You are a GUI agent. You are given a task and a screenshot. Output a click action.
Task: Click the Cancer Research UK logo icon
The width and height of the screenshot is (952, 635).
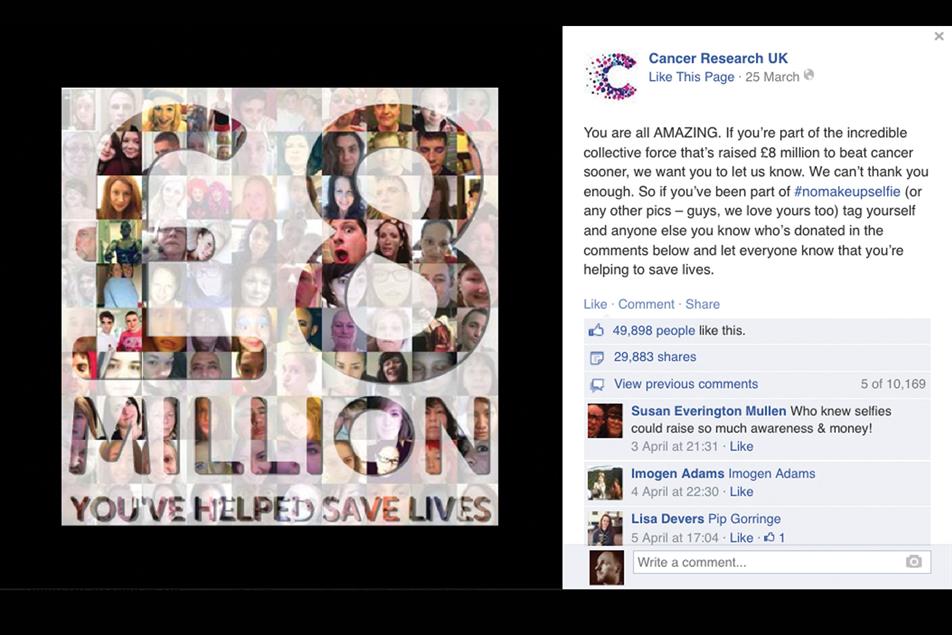click(x=611, y=76)
